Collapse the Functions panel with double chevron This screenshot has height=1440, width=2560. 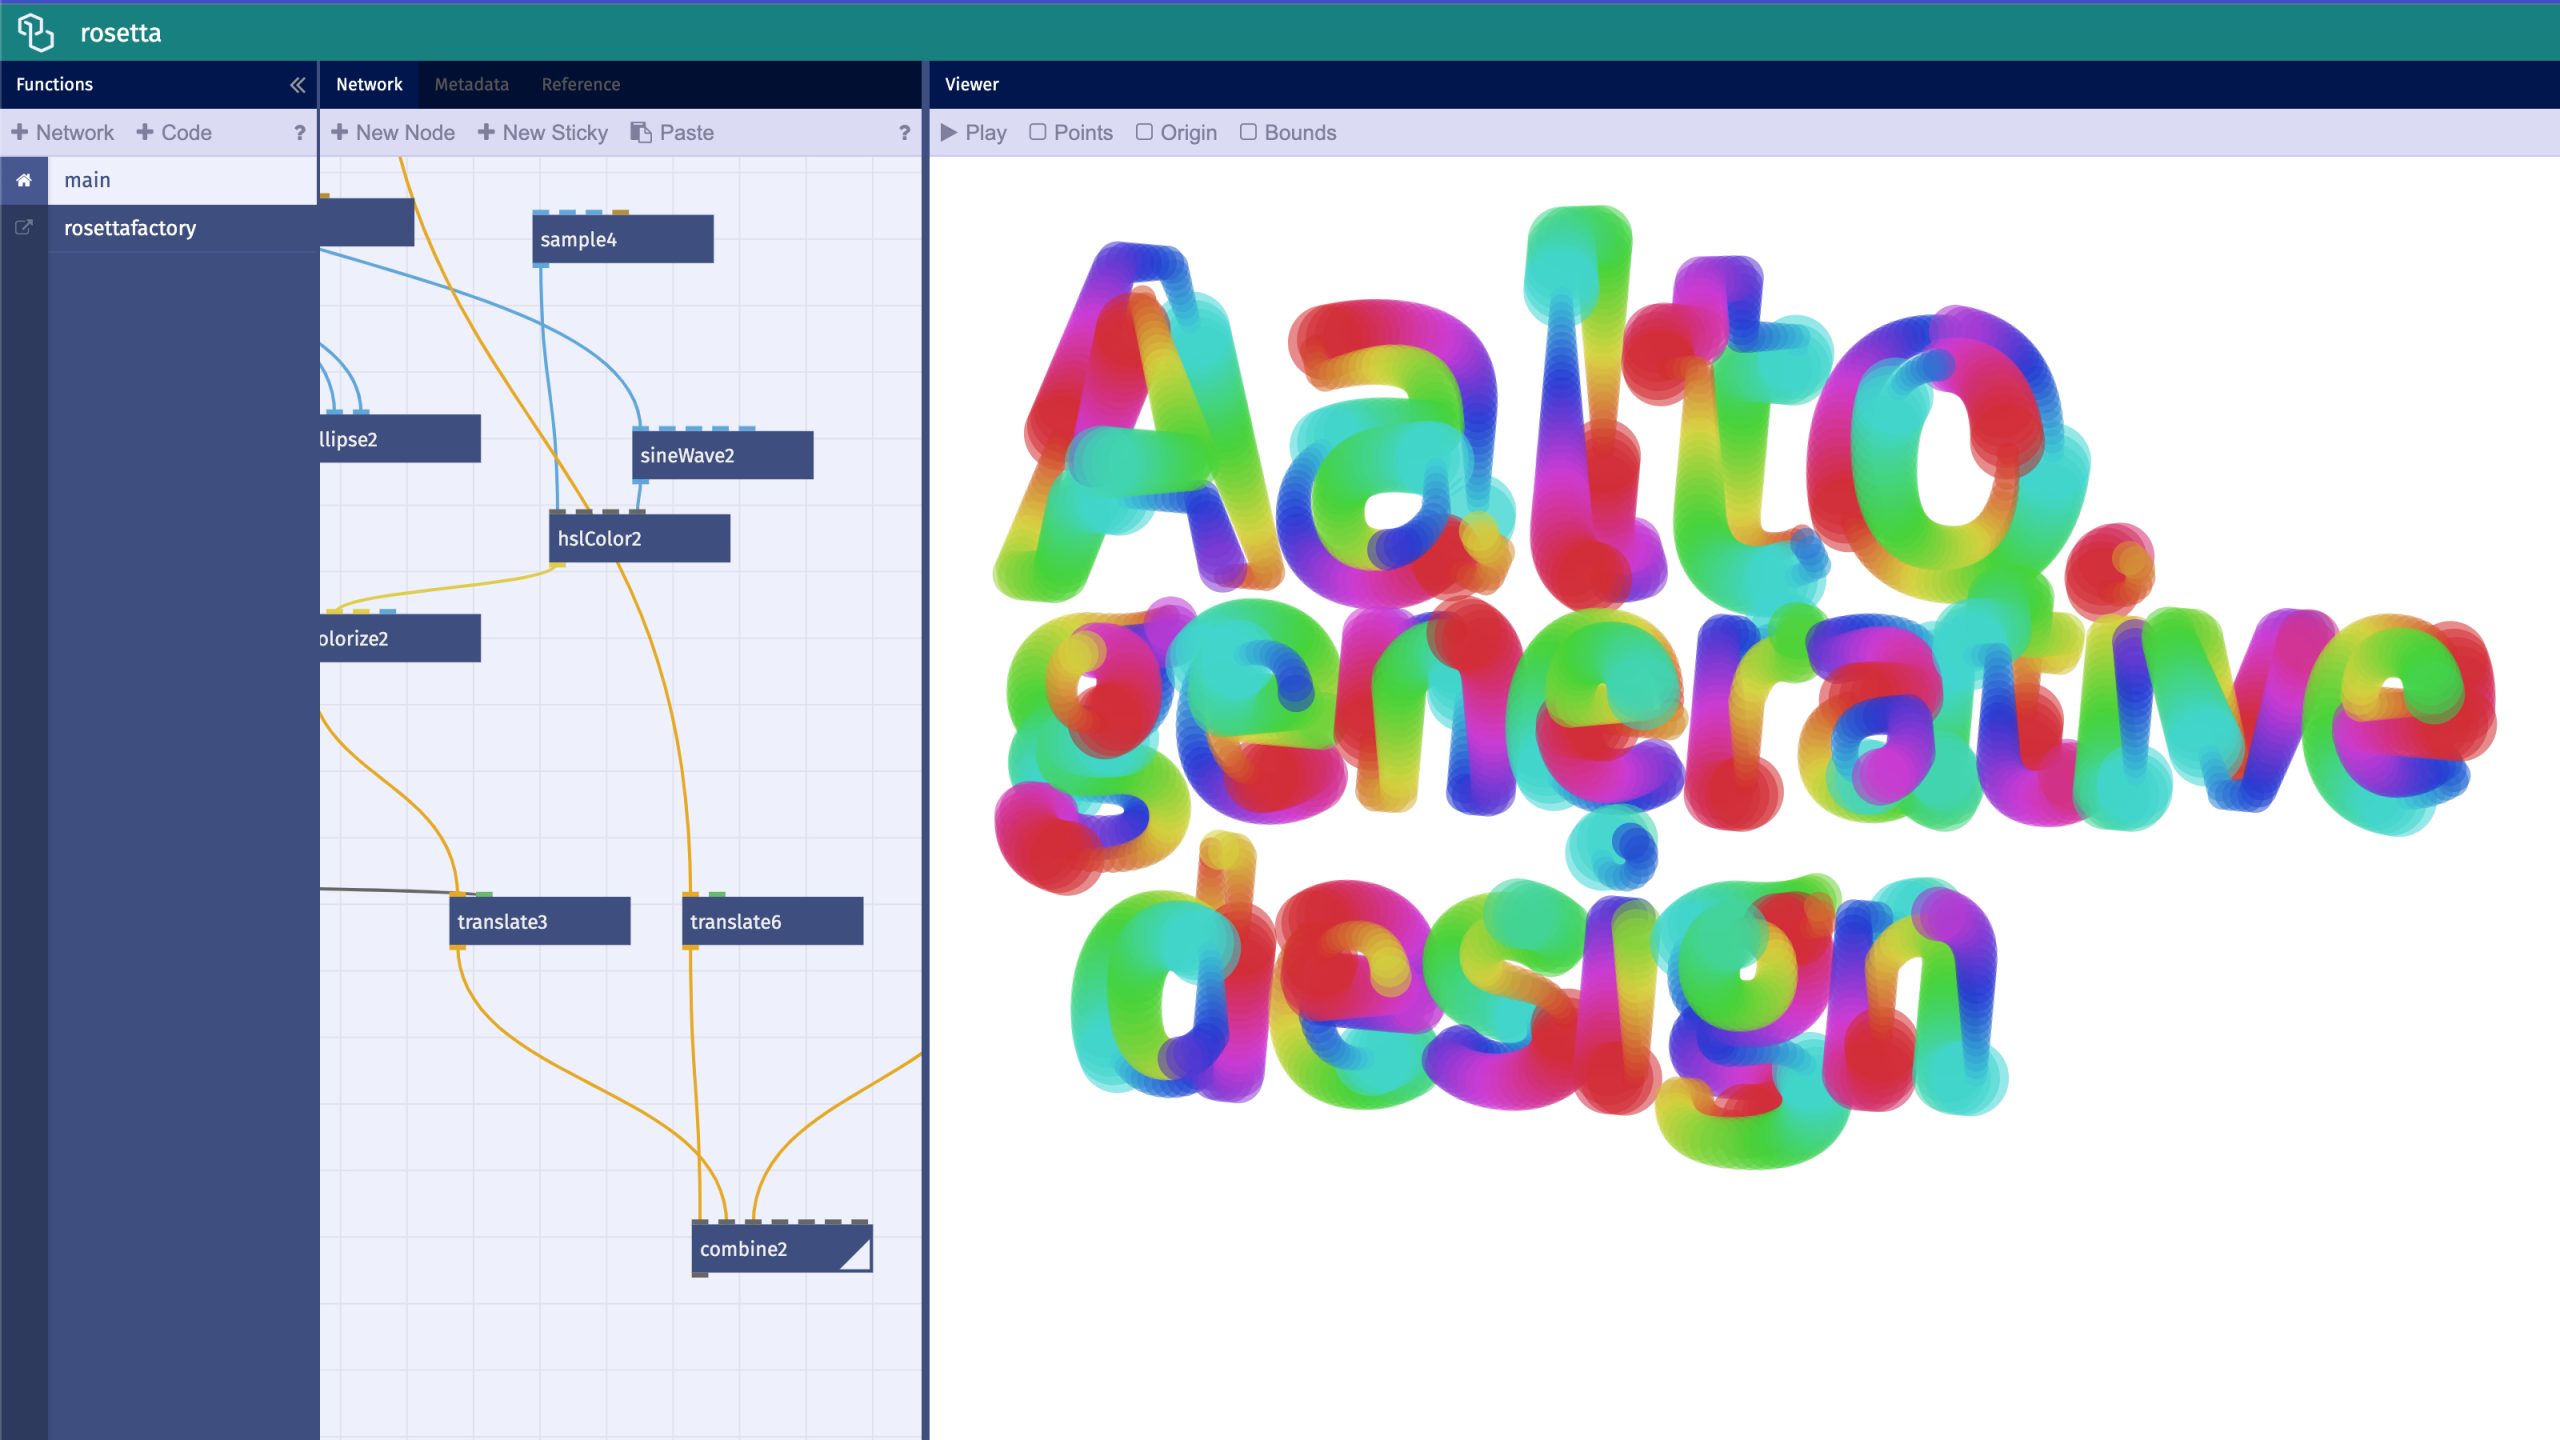297,85
